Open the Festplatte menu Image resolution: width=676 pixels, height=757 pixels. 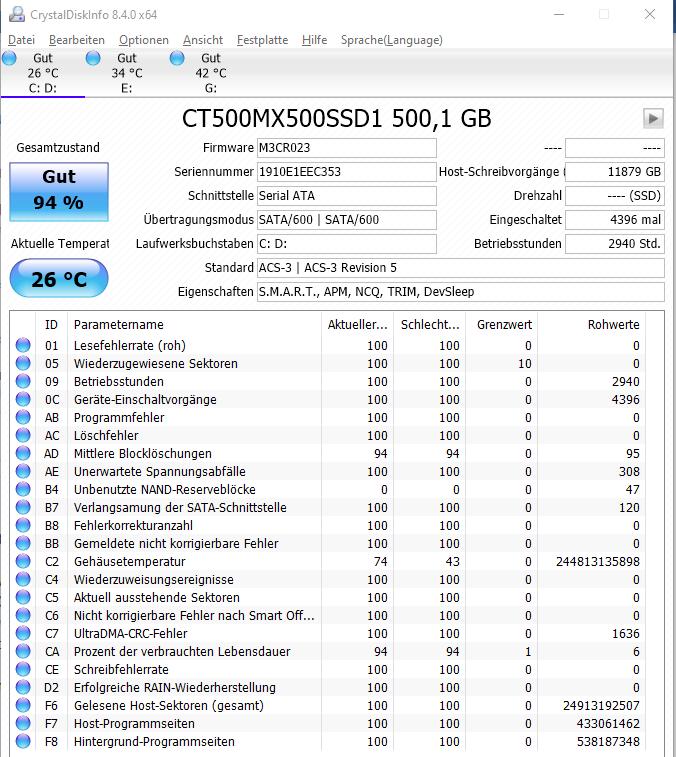pos(262,40)
